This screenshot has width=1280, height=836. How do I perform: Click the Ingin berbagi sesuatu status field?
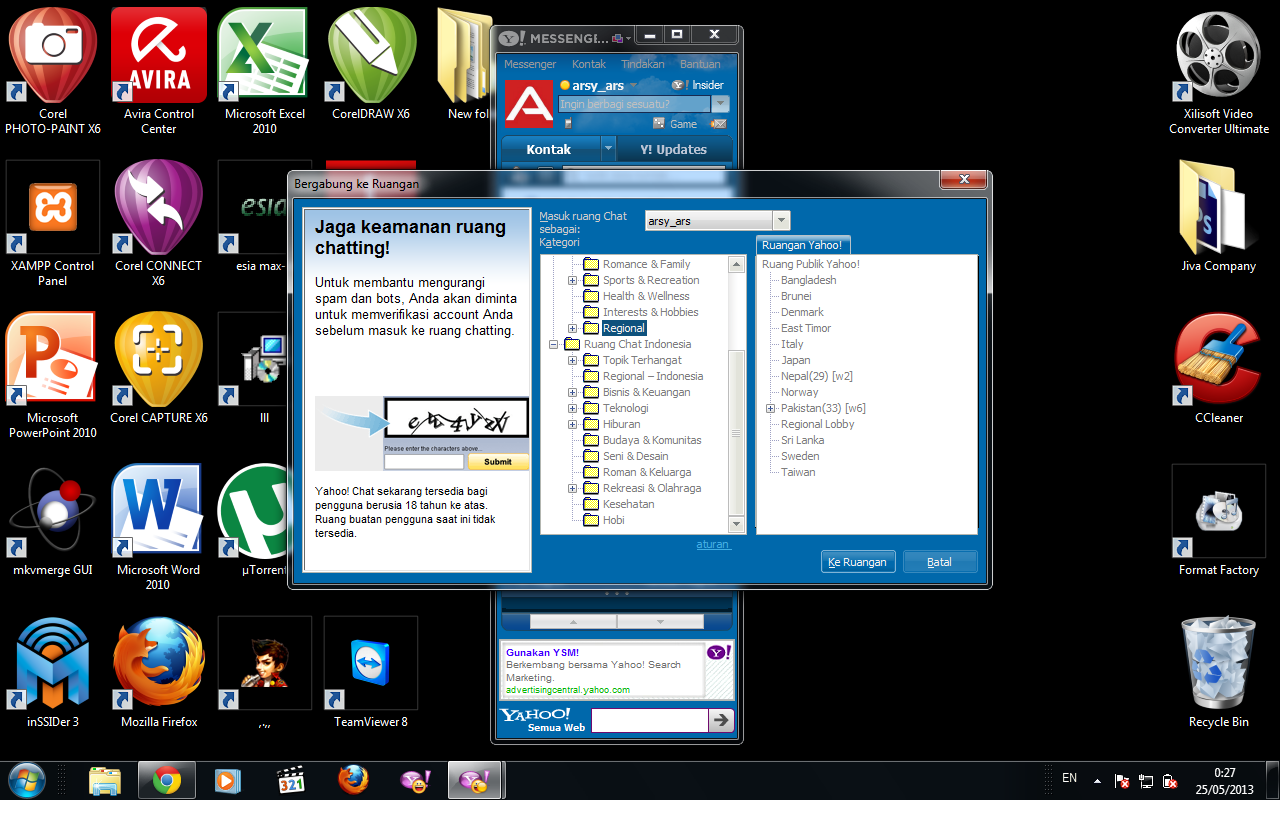(634, 104)
